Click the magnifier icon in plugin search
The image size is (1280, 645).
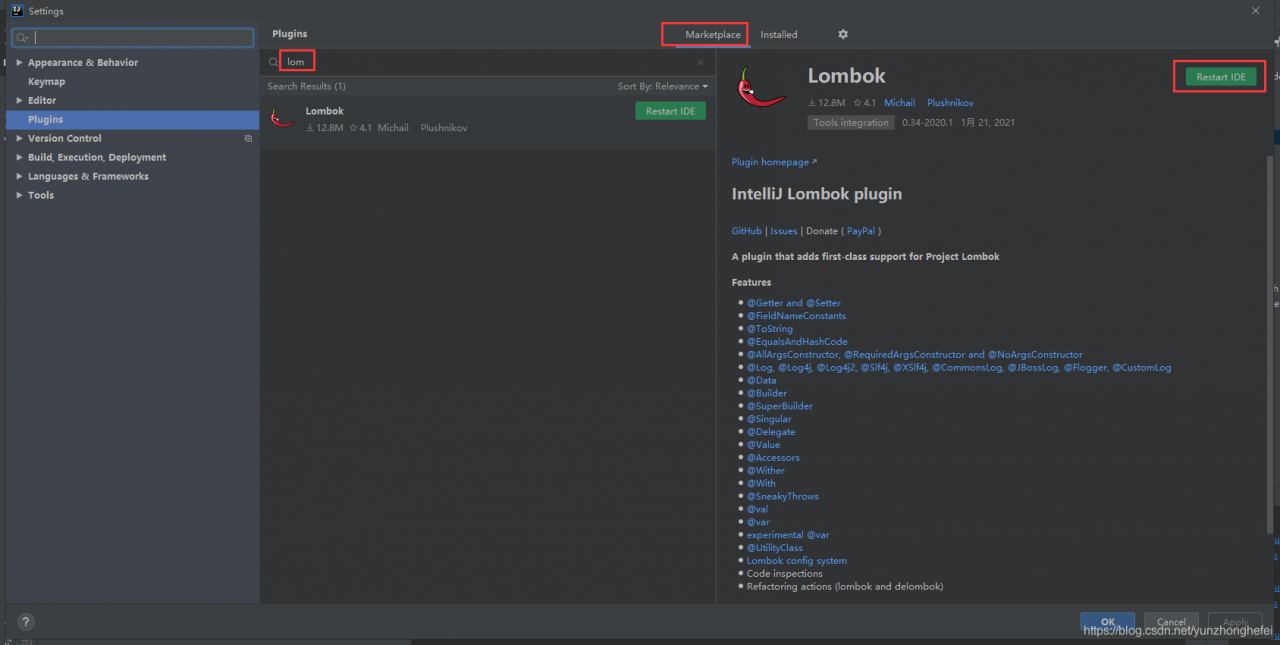pyautogui.click(x=273, y=62)
